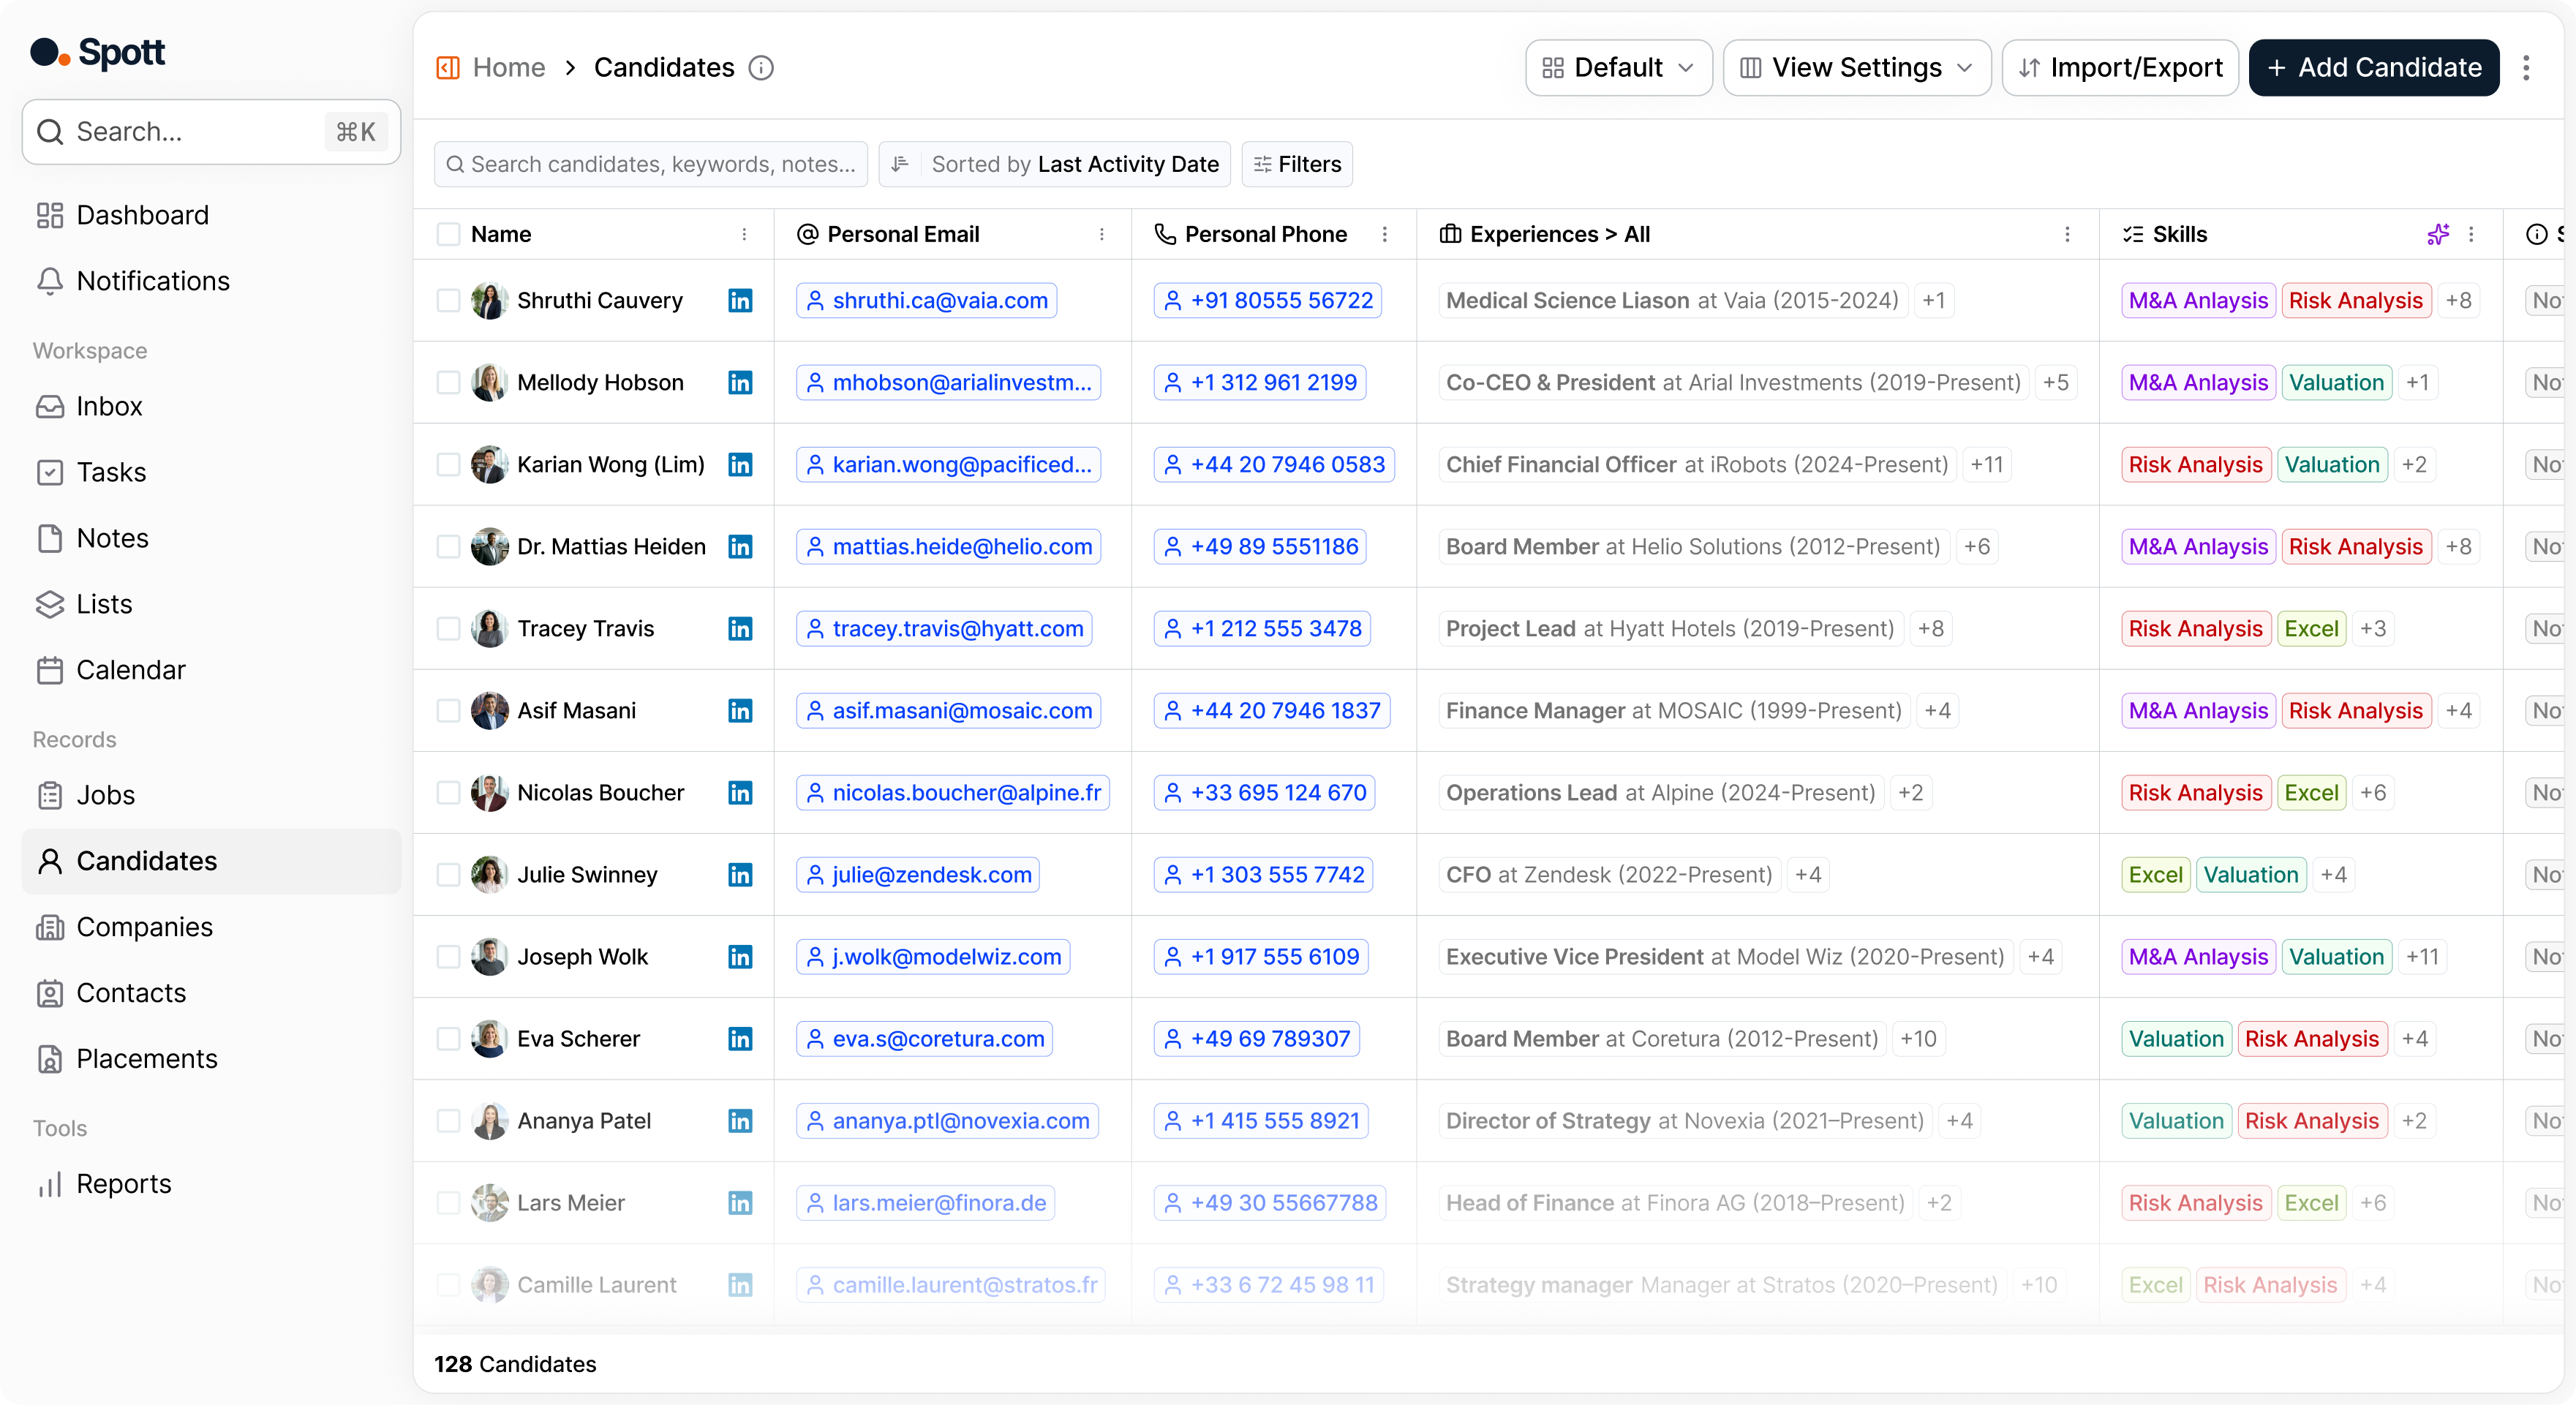Click the Spott logo in the sidebar
2576x1405 pixels.
coord(97,52)
